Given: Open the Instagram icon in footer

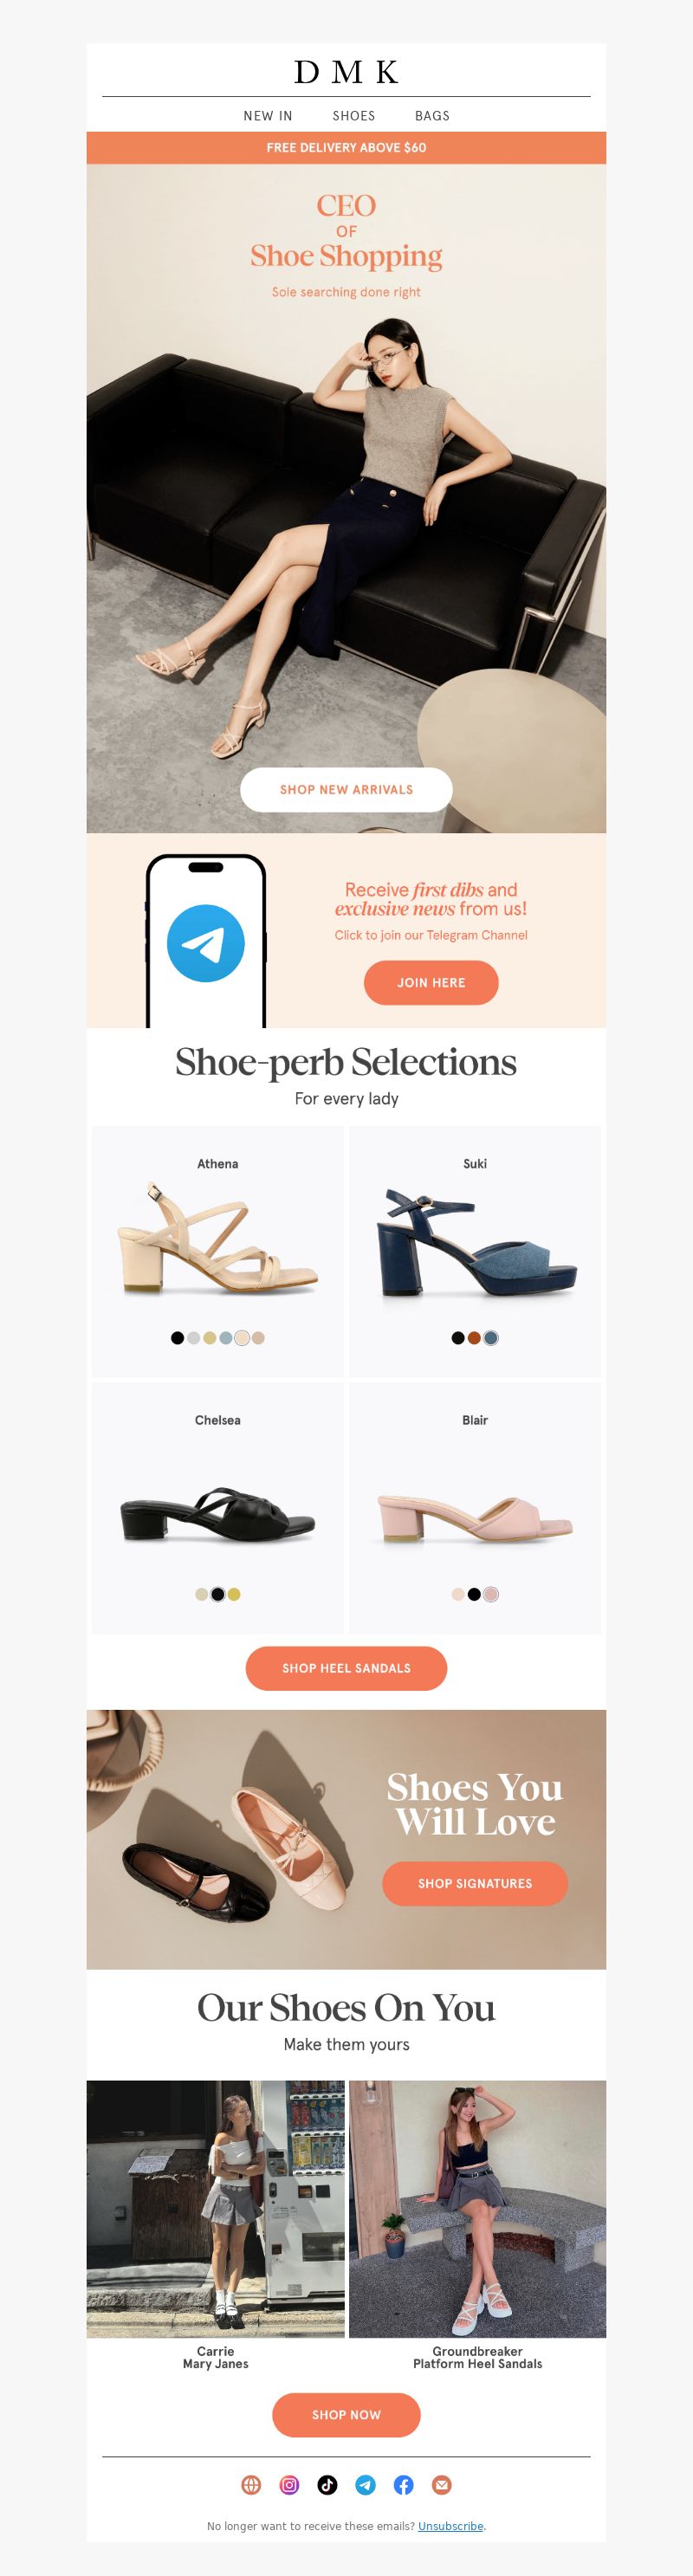Looking at the screenshot, I should coord(289,2484).
